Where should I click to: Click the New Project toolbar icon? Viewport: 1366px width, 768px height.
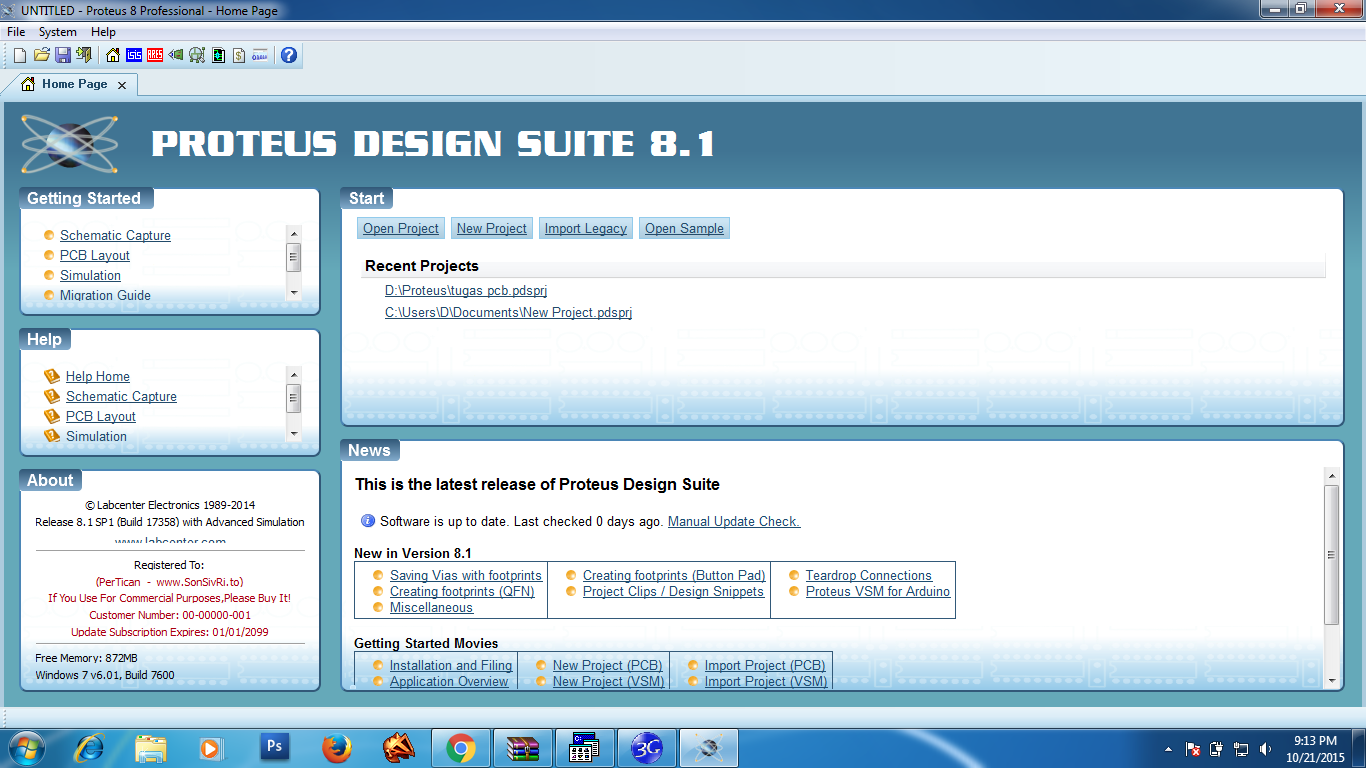(20, 55)
